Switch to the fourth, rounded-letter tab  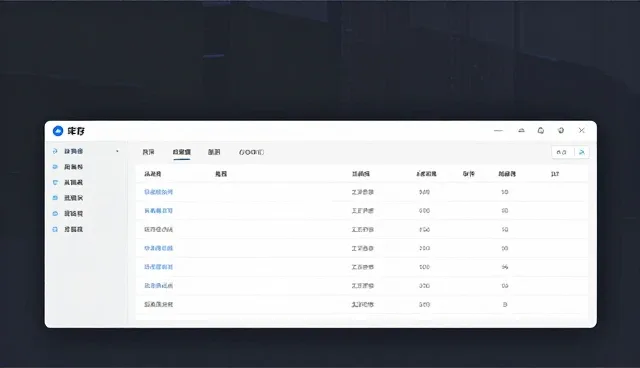[251, 152]
